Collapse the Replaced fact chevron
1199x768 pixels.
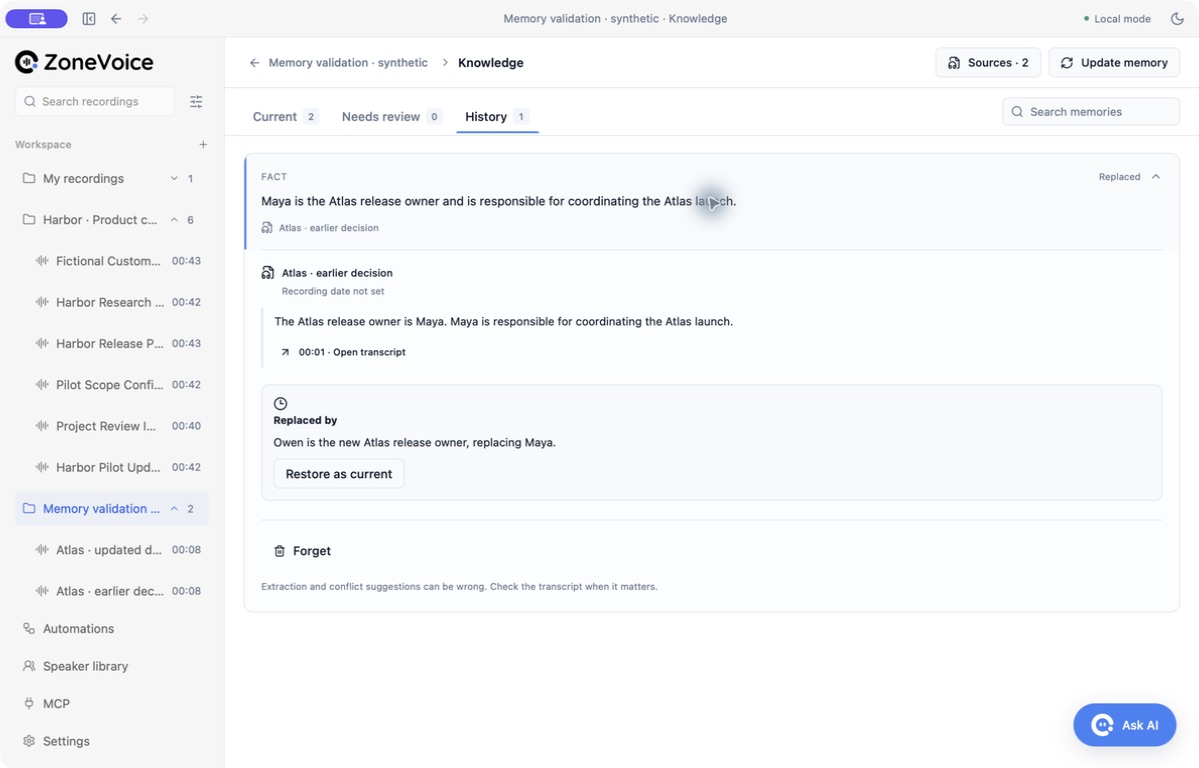click(x=1156, y=177)
